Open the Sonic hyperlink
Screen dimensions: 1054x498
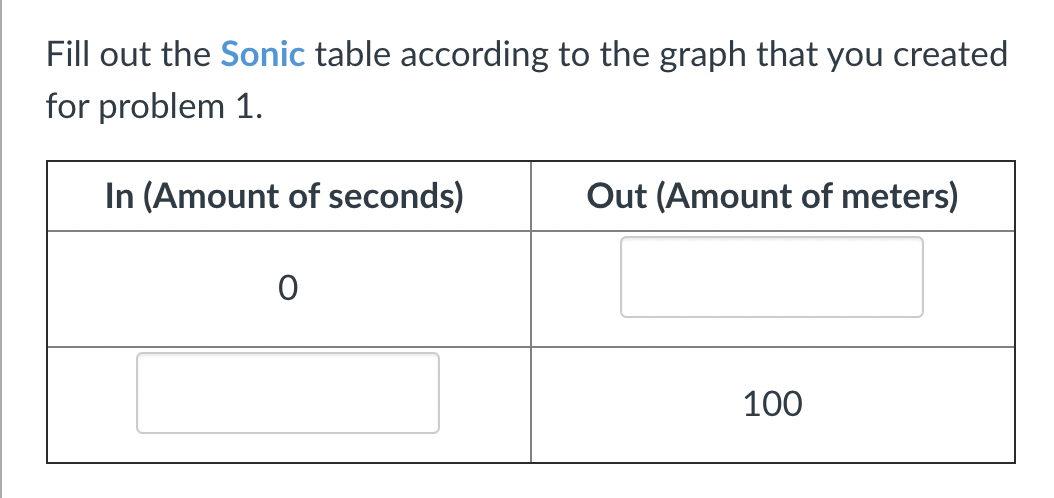point(261,54)
